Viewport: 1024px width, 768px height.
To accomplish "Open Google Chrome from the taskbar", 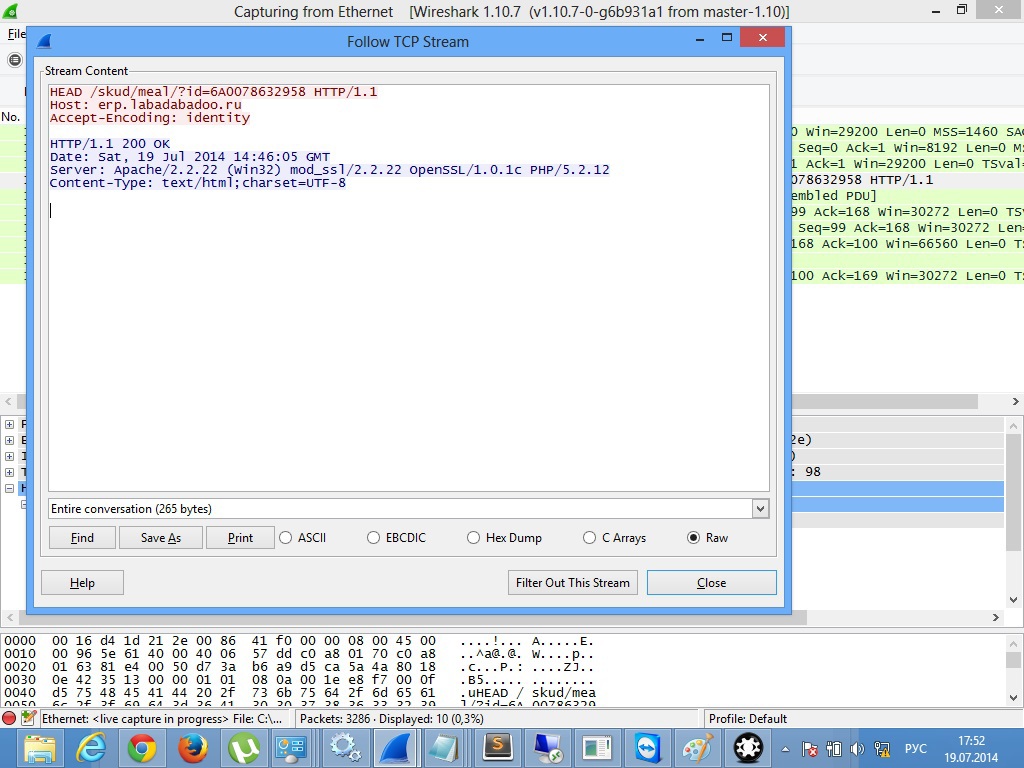I will coord(141,748).
